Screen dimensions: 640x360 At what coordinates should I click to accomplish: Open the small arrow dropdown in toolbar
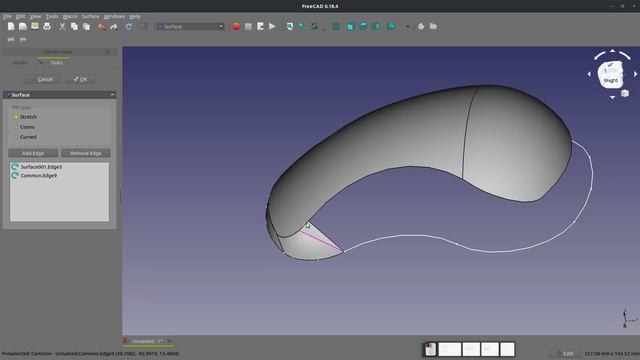[407, 27]
